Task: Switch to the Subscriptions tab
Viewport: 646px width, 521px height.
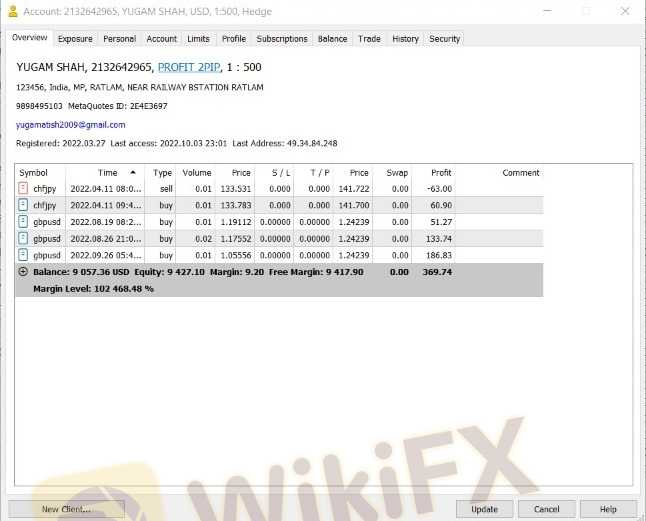Action: (x=282, y=39)
